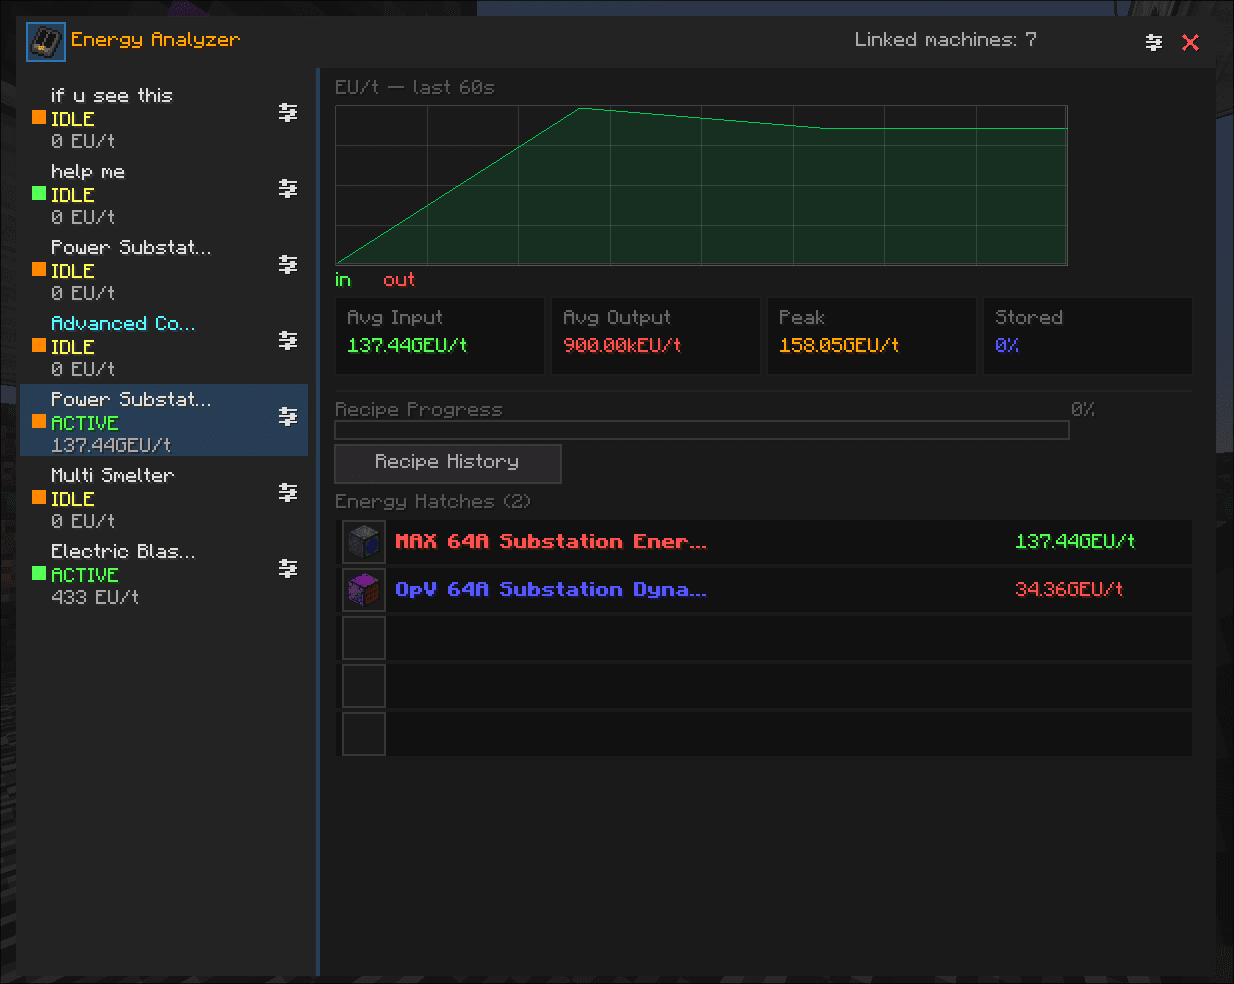Image resolution: width=1234 pixels, height=984 pixels.
Task: Select the 'help me' machine entry
Action: [x=164, y=194]
